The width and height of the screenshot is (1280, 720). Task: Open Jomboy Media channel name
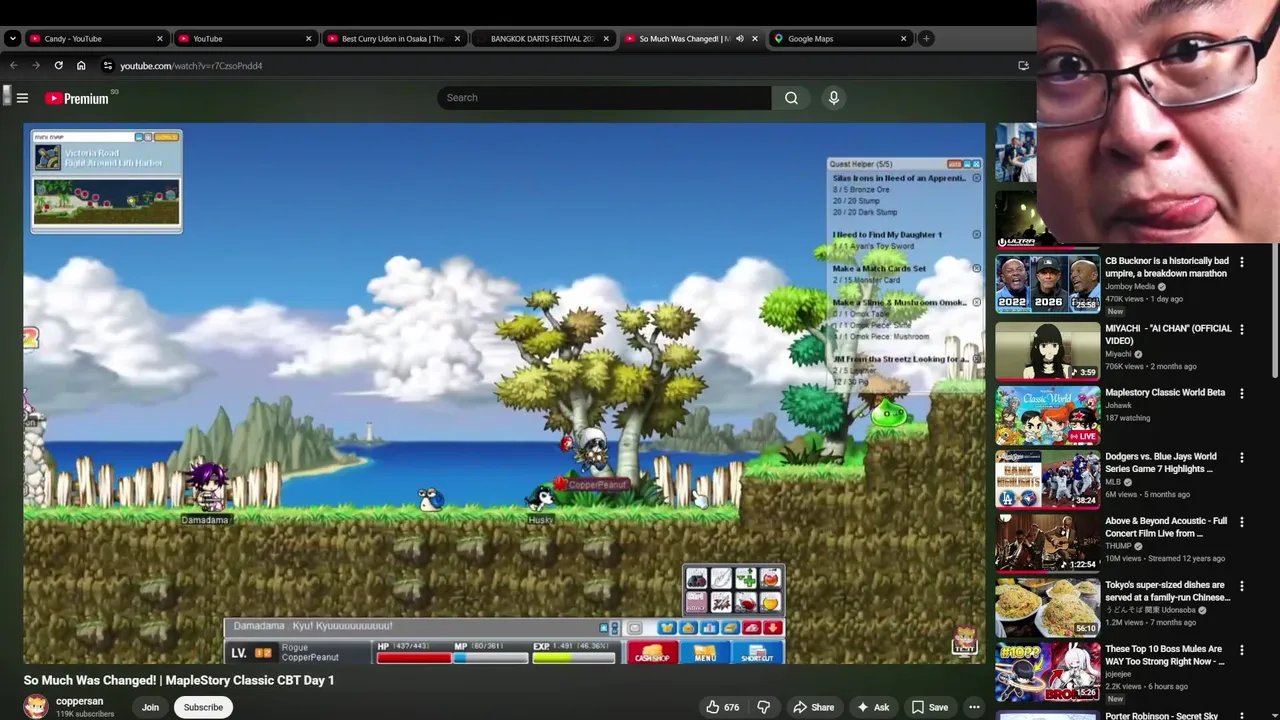click(x=1130, y=286)
